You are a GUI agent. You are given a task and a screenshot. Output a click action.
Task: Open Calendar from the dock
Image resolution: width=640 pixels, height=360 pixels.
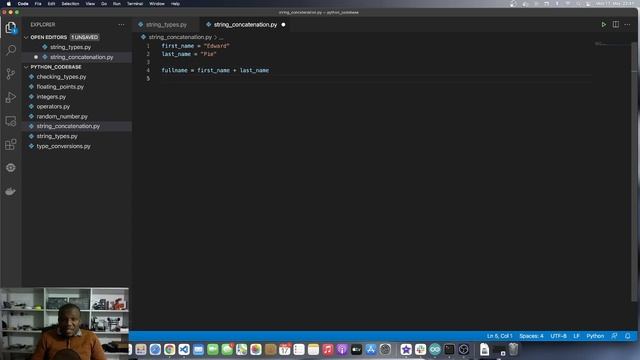click(284, 349)
